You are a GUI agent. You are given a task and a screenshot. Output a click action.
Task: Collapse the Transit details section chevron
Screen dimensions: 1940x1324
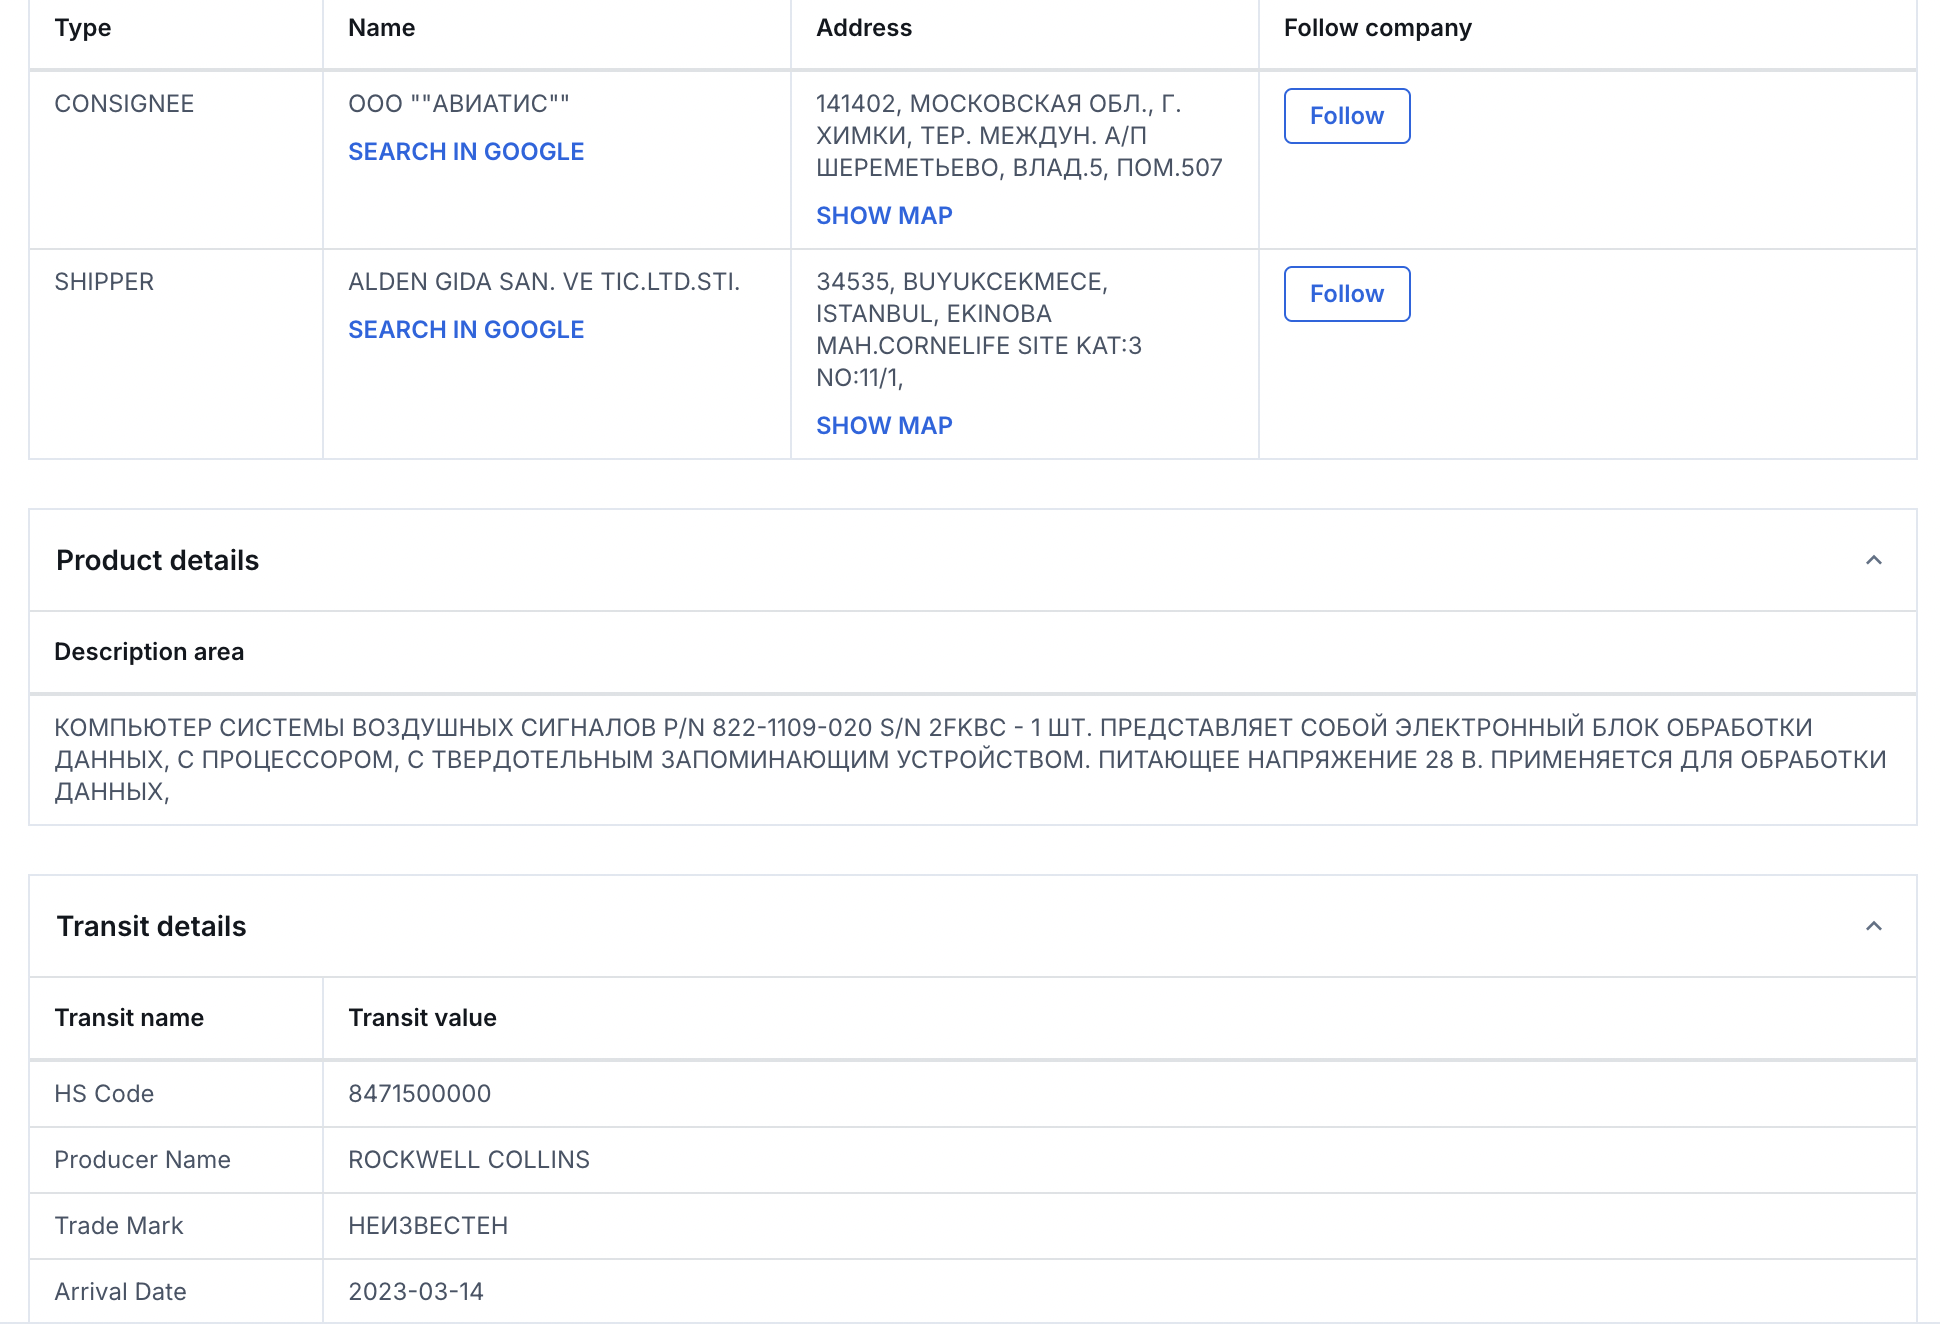(1873, 926)
